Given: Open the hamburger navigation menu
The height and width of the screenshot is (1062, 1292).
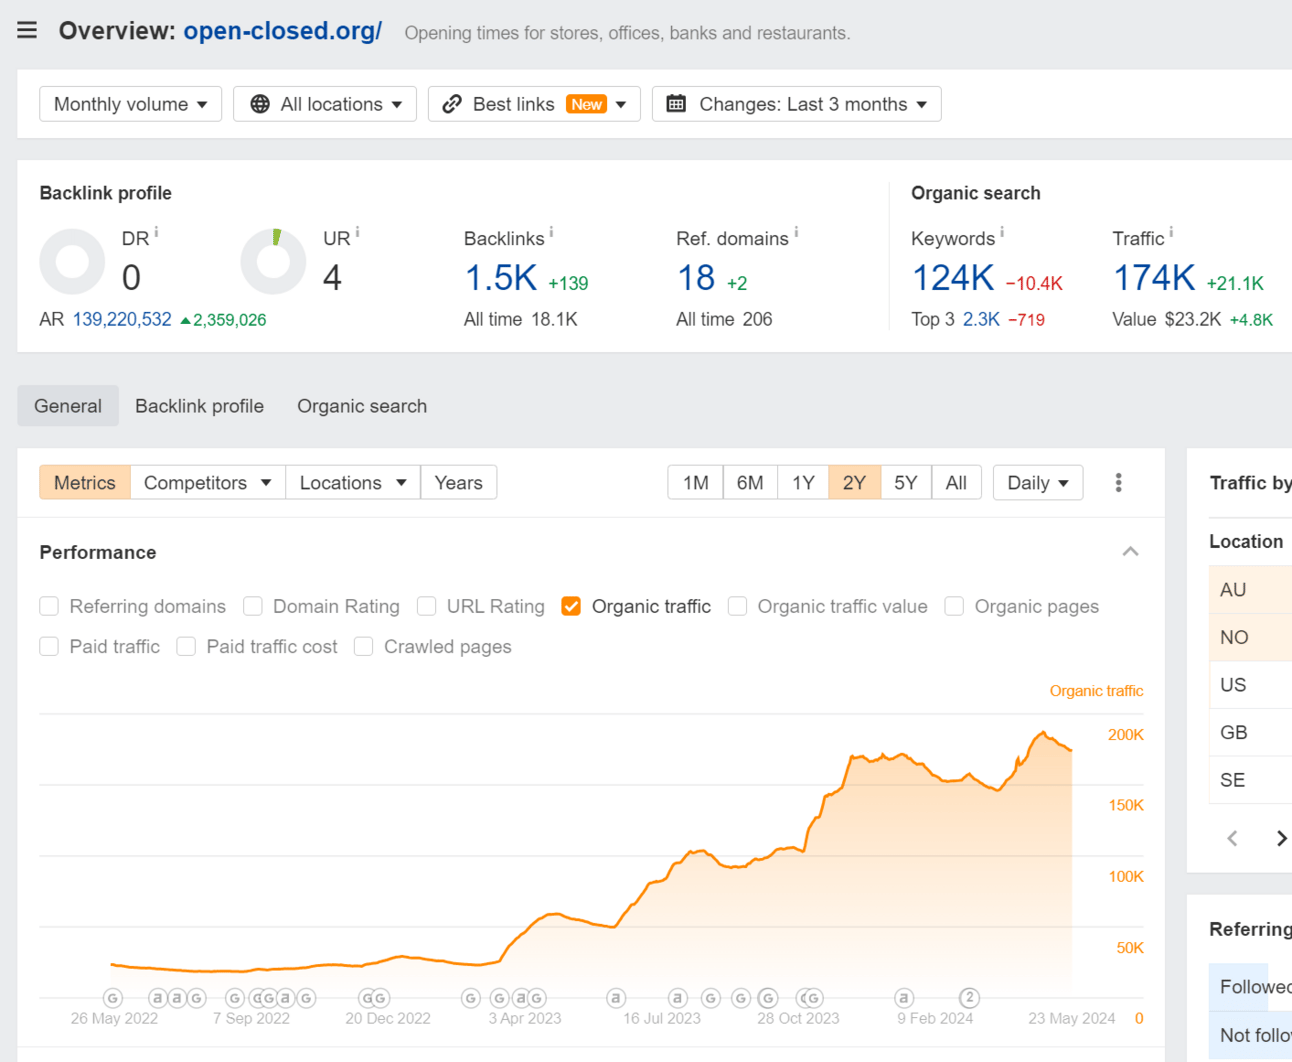Looking at the screenshot, I should tap(27, 30).
